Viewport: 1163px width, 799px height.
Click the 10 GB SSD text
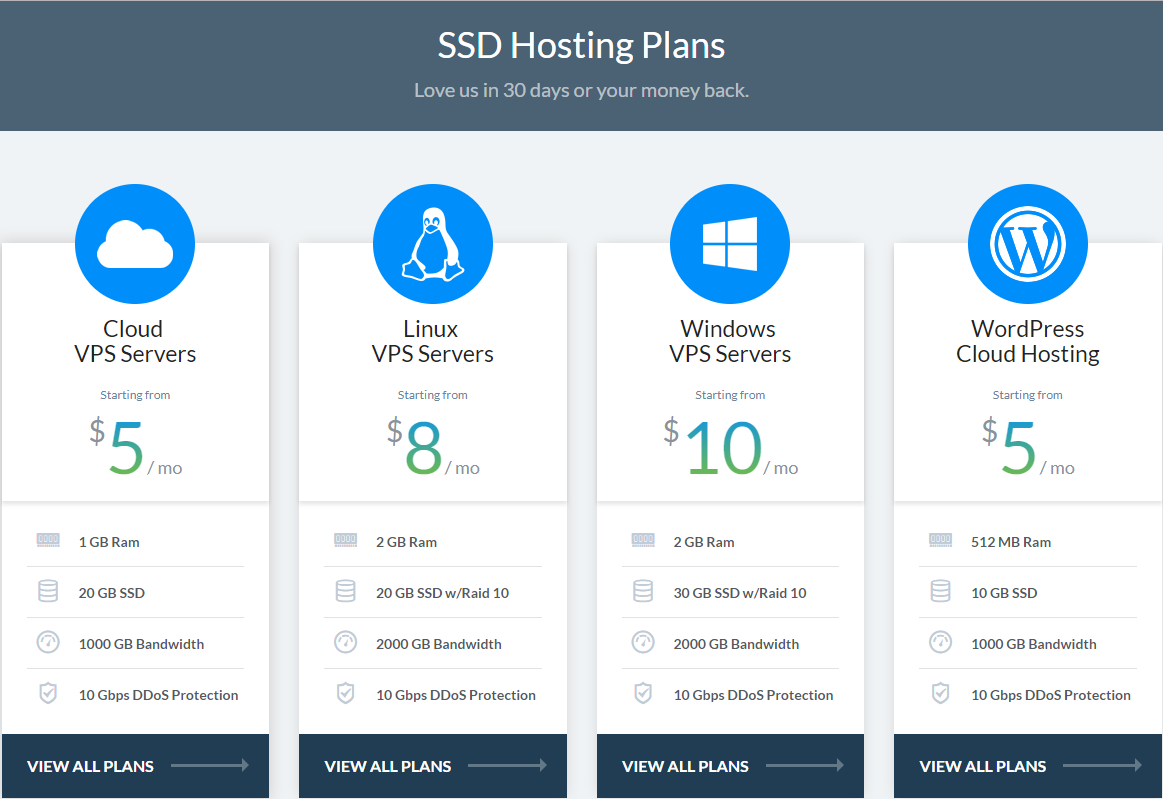[x=1004, y=593]
